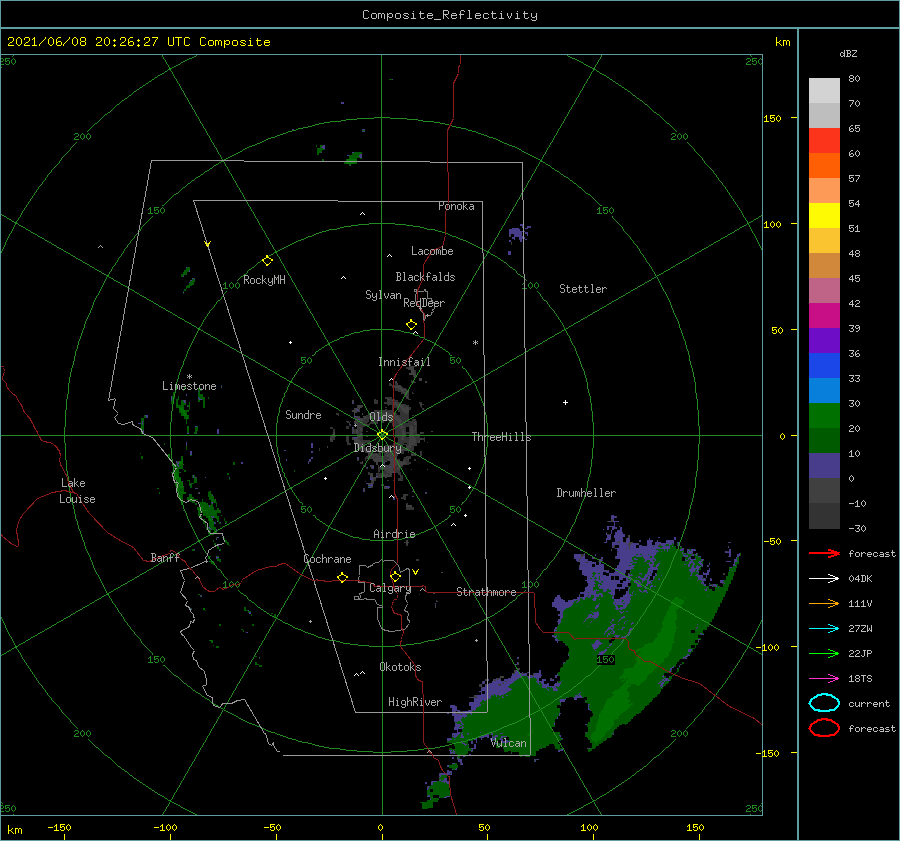The height and width of the screenshot is (841, 900).
Task: Click the Innisfail city label
Action: coord(404,362)
